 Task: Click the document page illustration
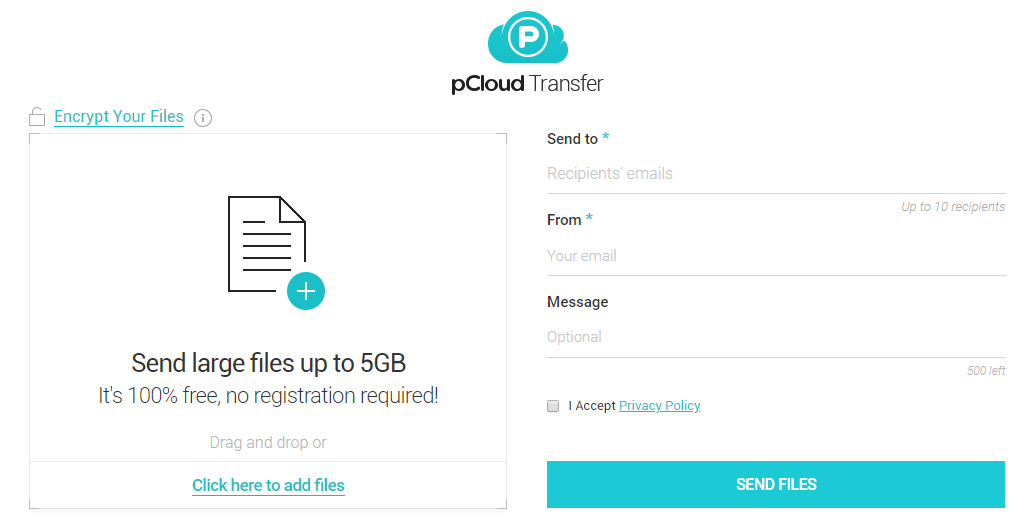coord(266,244)
